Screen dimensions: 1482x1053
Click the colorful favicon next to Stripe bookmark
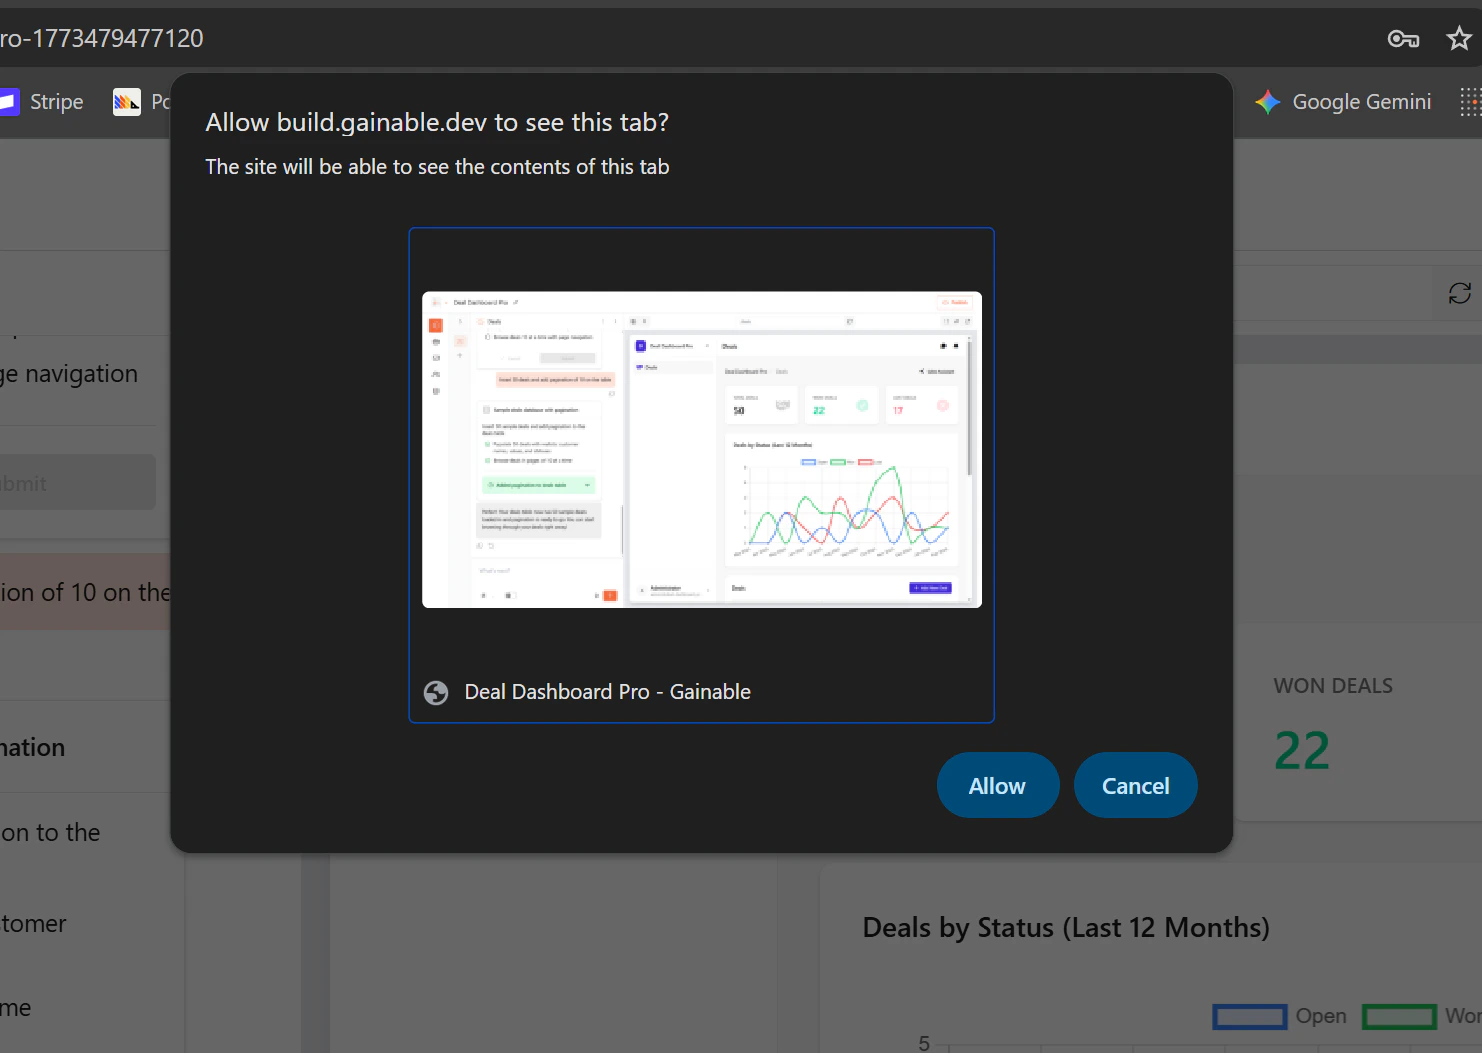(x=127, y=101)
